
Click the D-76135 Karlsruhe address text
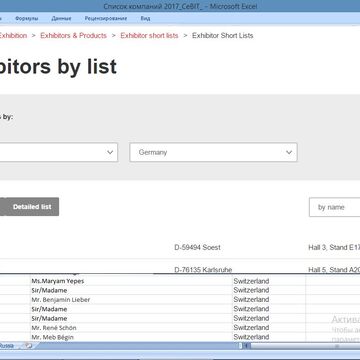[203, 269]
